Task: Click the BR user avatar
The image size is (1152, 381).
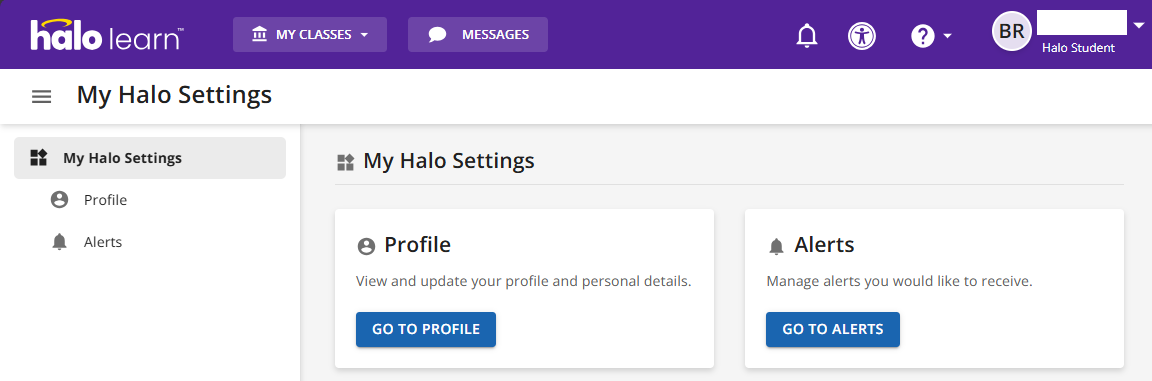Action: pyautogui.click(x=1012, y=31)
